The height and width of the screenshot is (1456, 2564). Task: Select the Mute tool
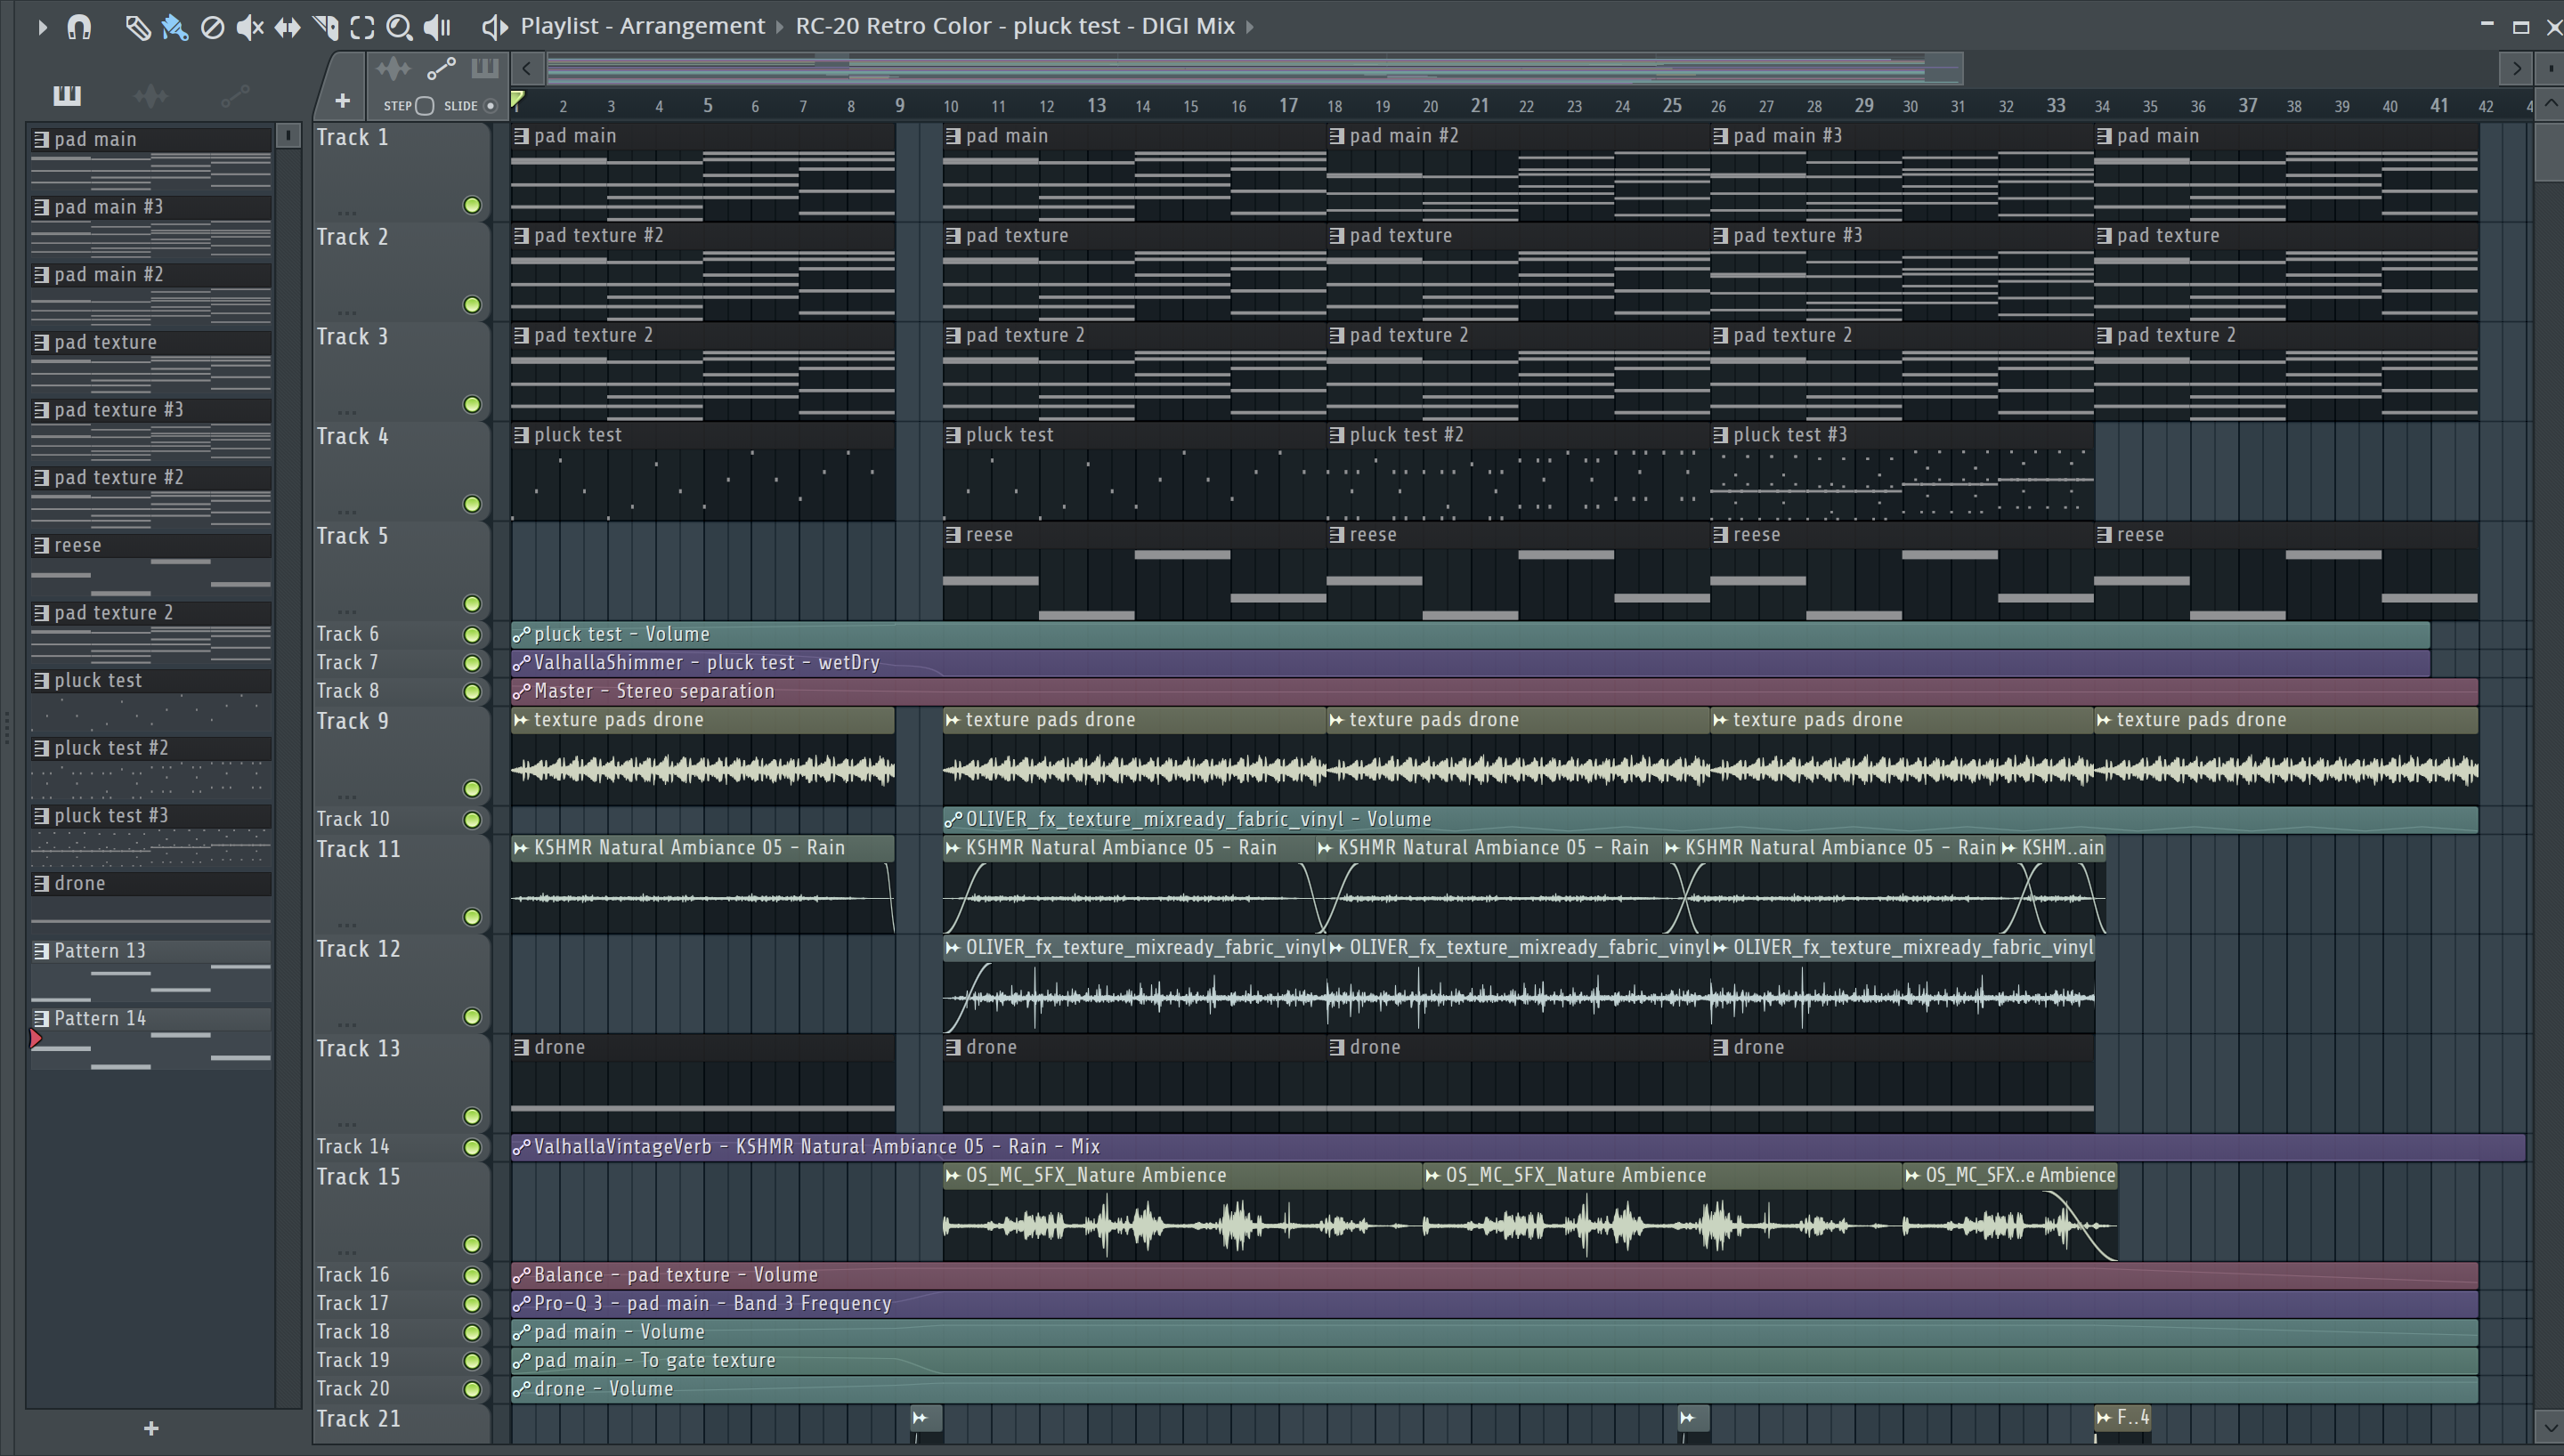coord(249,27)
